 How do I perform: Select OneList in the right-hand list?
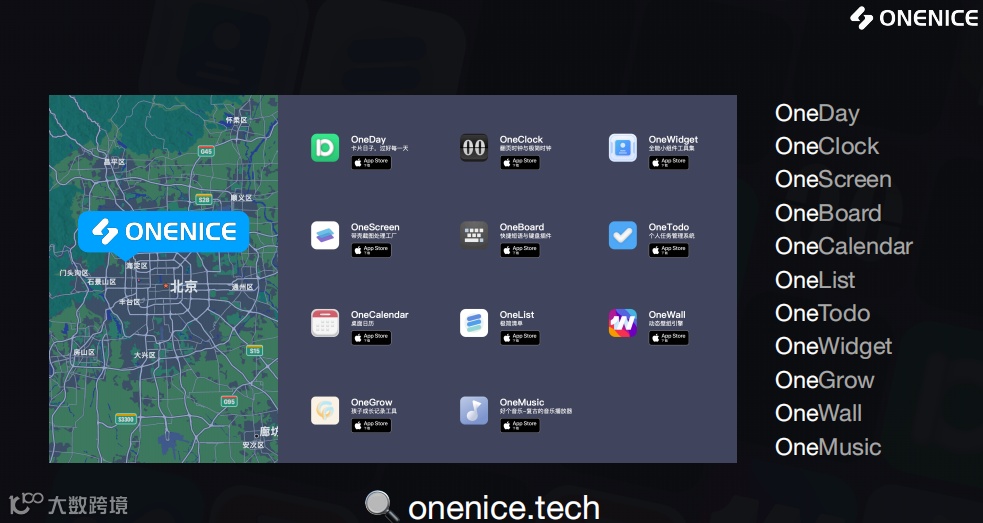pyautogui.click(x=815, y=280)
